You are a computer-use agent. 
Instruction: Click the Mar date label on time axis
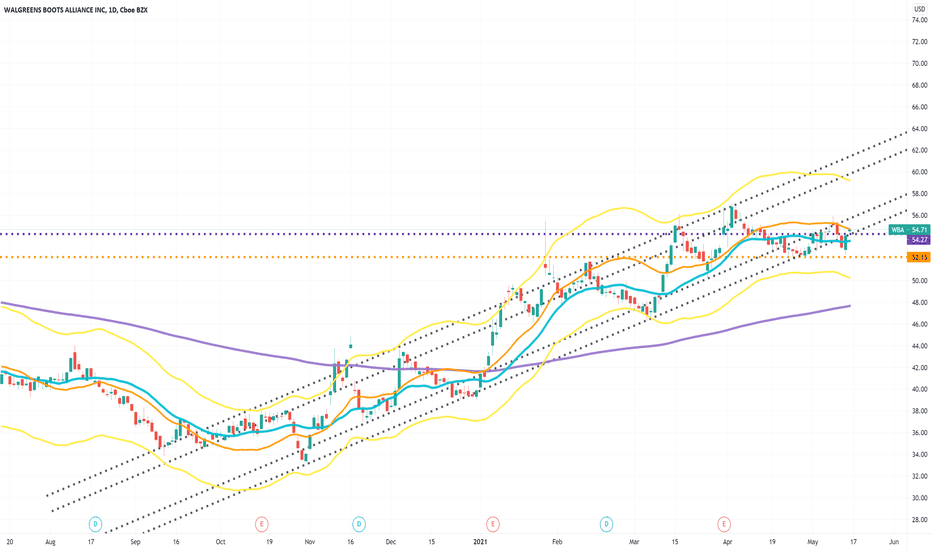634,542
